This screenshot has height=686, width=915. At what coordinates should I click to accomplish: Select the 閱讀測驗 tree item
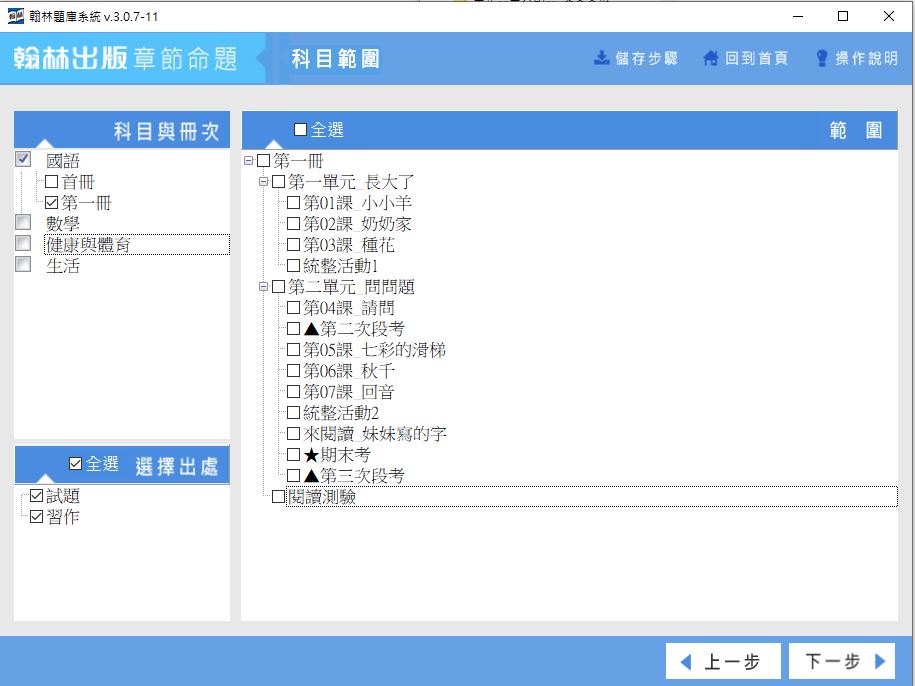pos(321,497)
